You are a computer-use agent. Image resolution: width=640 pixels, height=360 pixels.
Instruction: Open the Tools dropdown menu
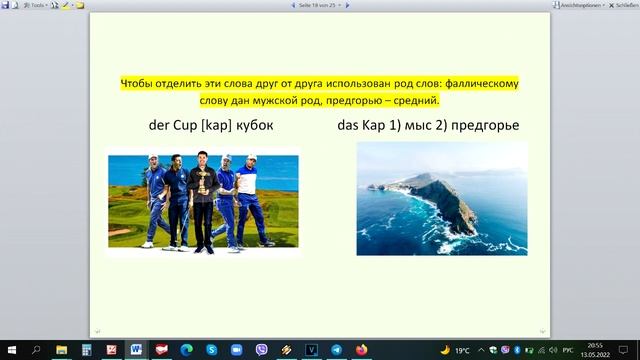click(x=36, y=5)
